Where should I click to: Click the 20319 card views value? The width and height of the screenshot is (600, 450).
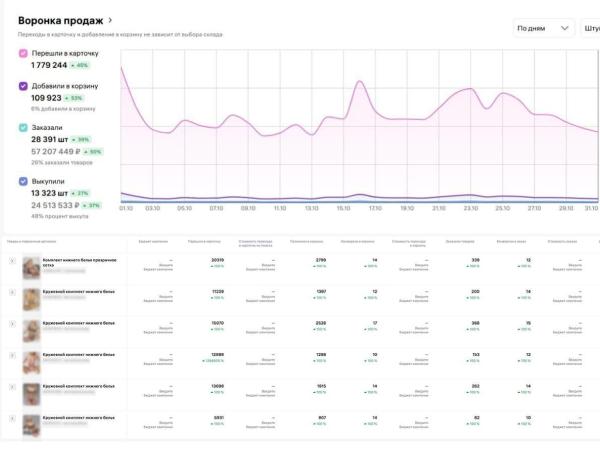pyautogui.click(x=217, y=260)
